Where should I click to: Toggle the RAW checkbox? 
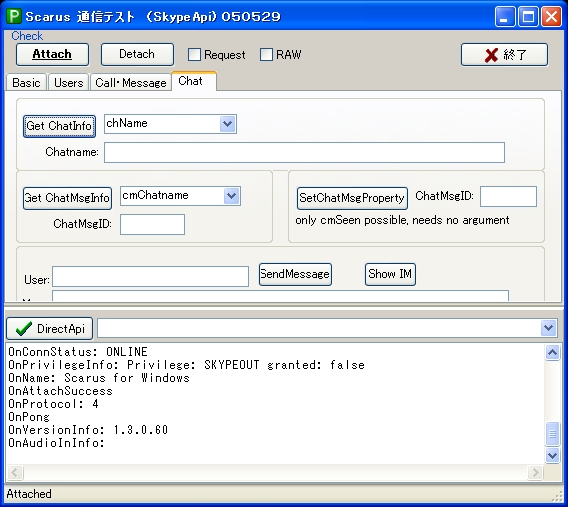click(266, 55)
